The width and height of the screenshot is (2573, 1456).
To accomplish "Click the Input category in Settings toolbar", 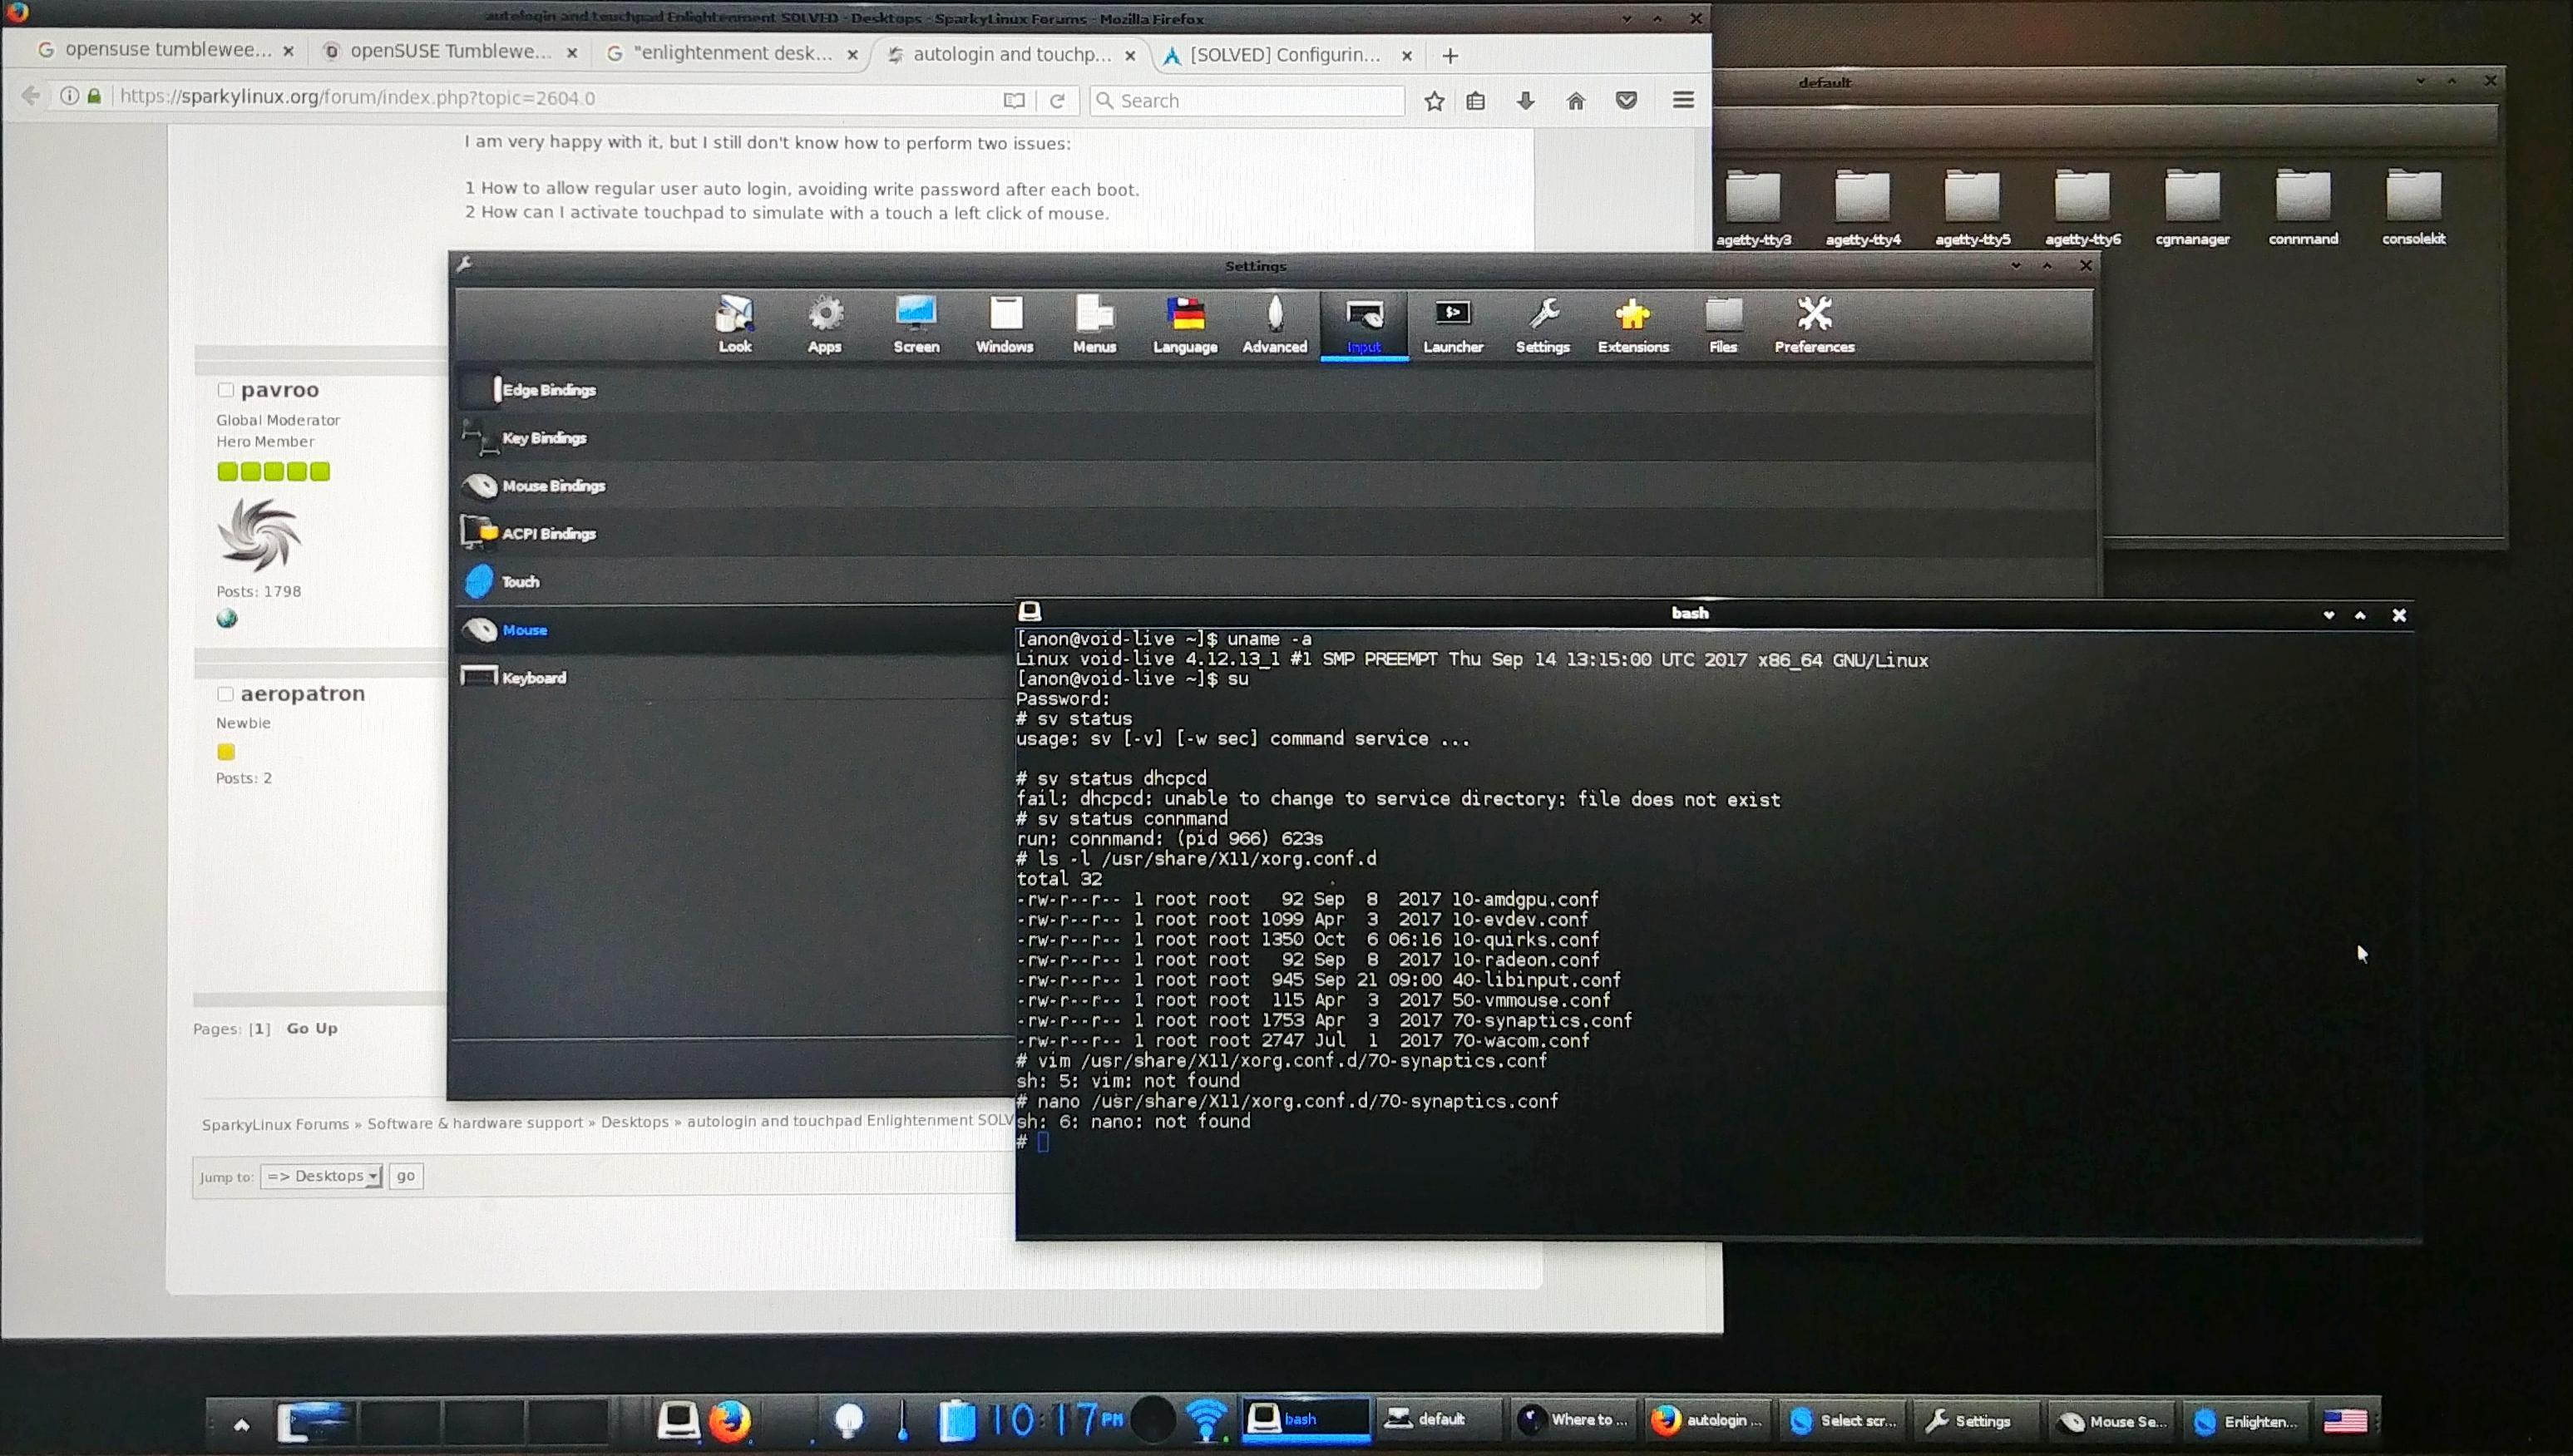I will coord(1364,325).
